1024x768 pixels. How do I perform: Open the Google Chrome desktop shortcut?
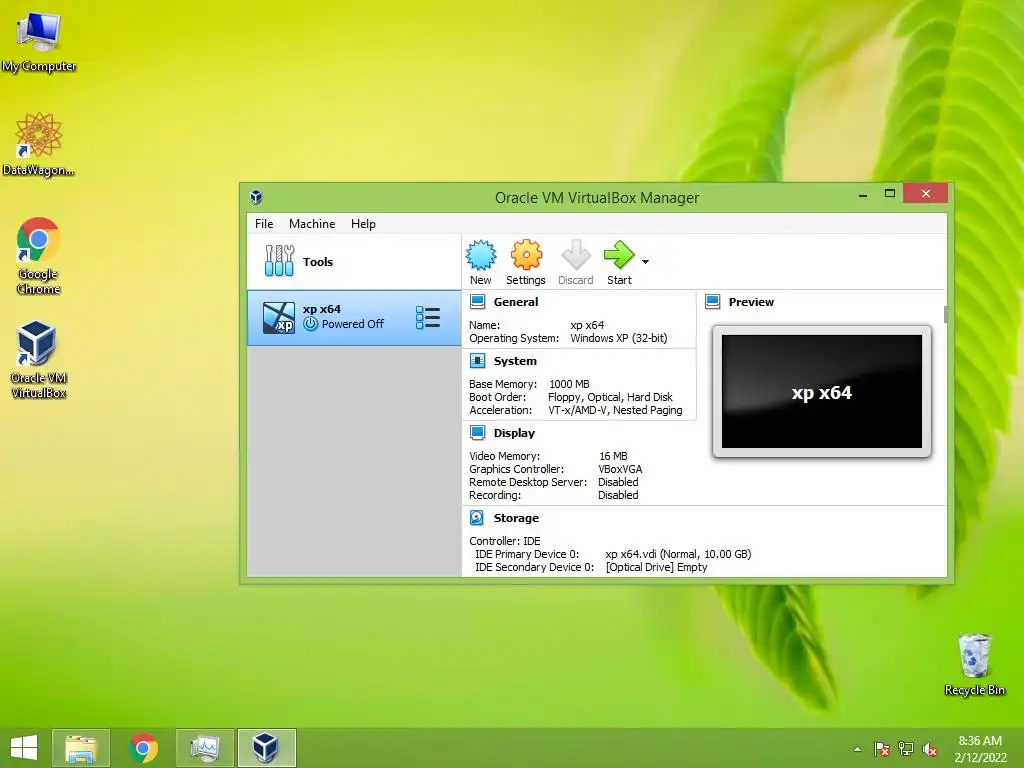[x=39, y=256]
